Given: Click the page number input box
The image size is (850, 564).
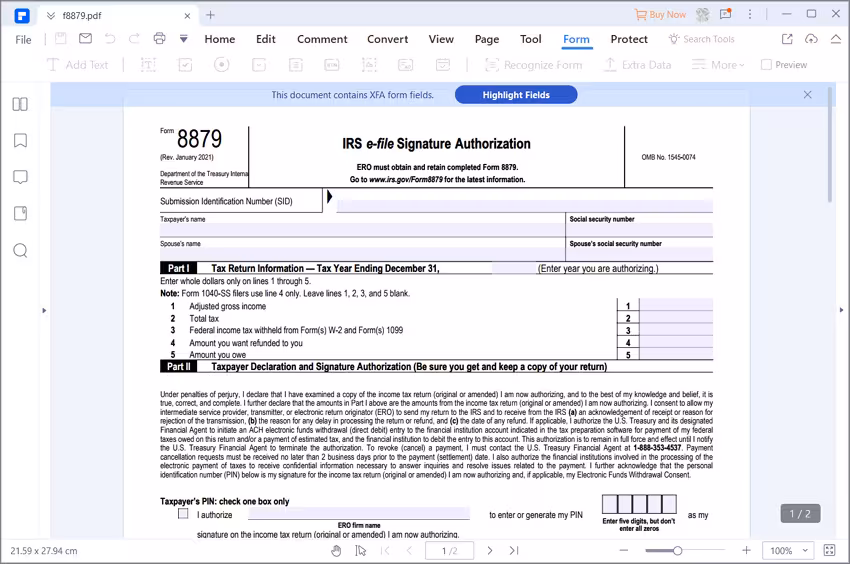Looking at the screenshot, I should pyautogui.click(x=449, y=550).
